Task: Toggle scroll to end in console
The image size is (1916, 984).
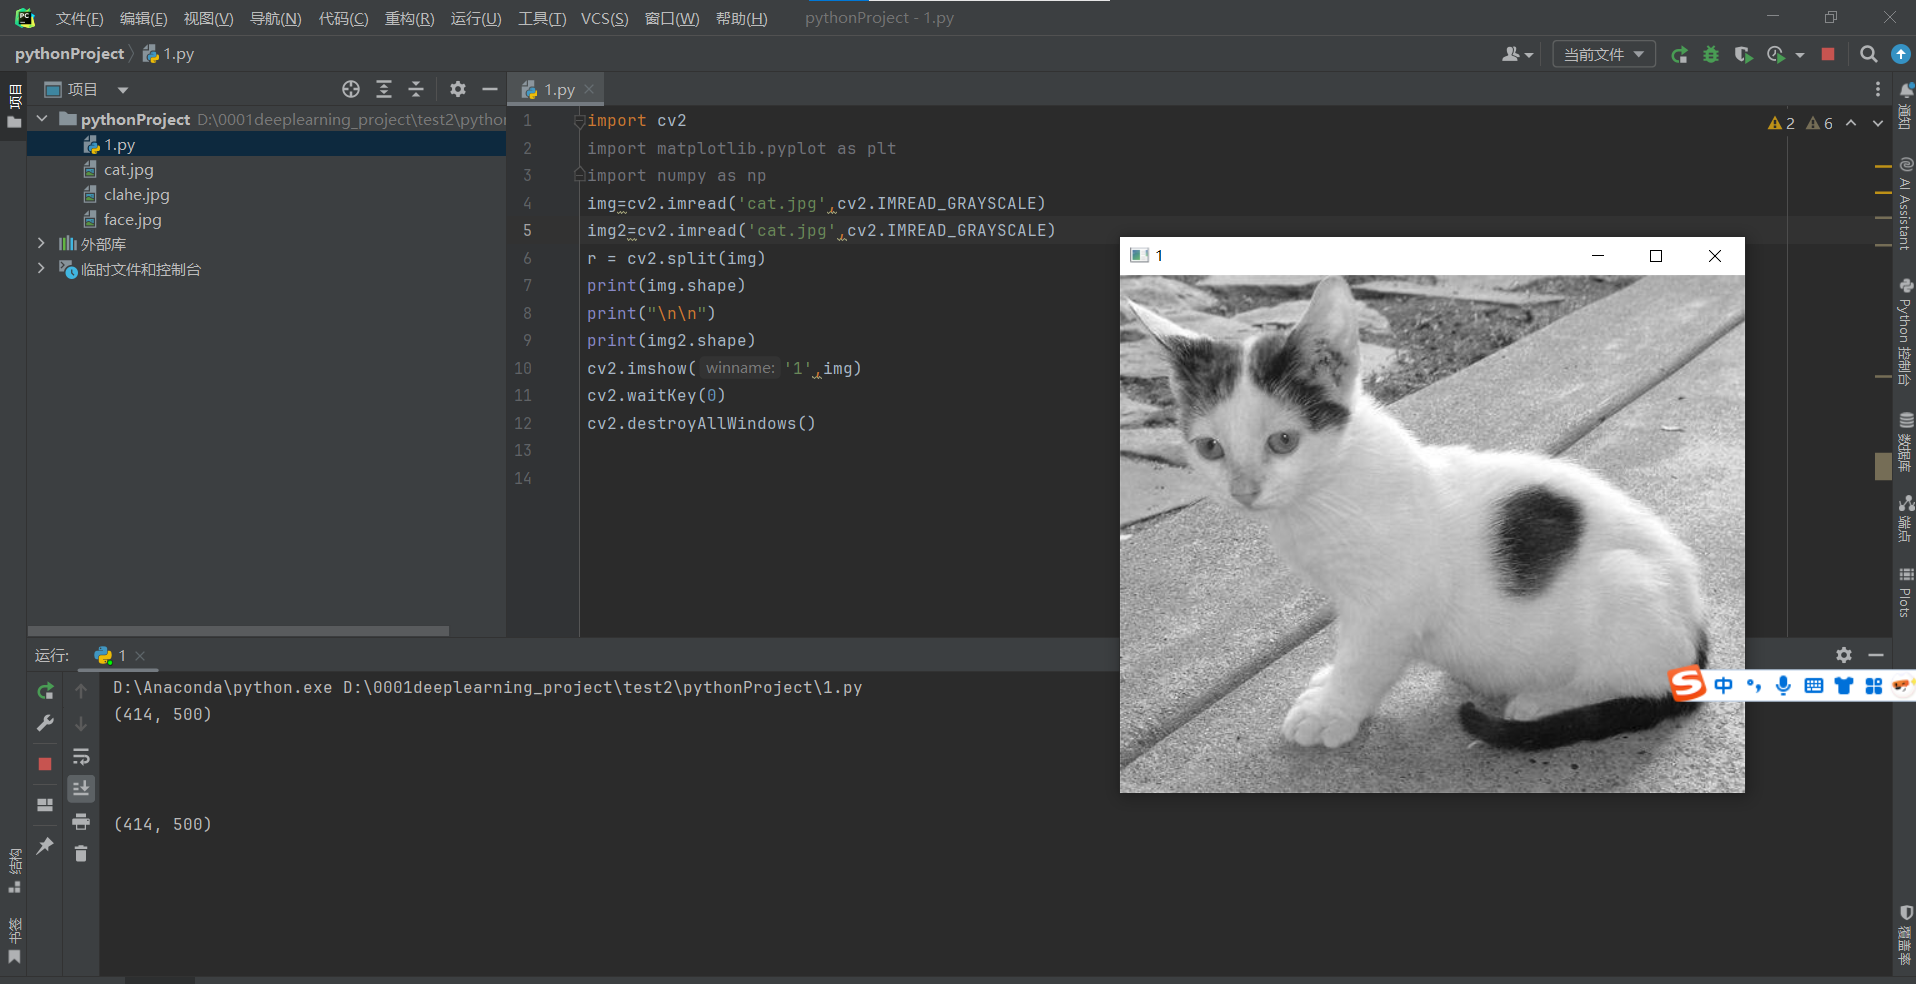Action: click(81, 789)
